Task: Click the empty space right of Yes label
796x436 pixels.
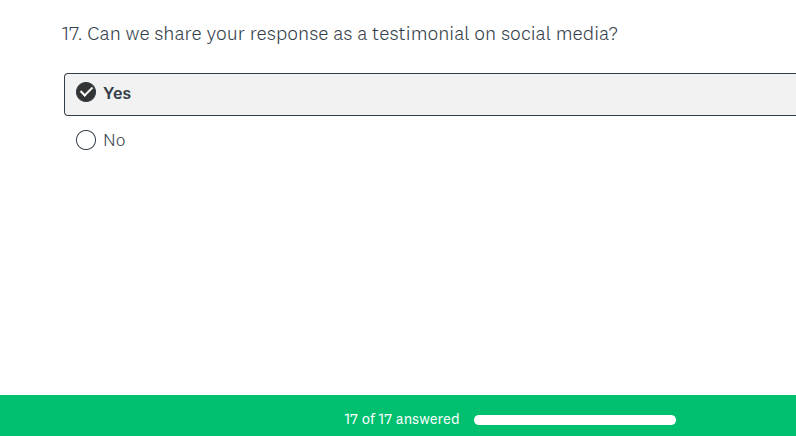Action: click(x=450, y=94)
